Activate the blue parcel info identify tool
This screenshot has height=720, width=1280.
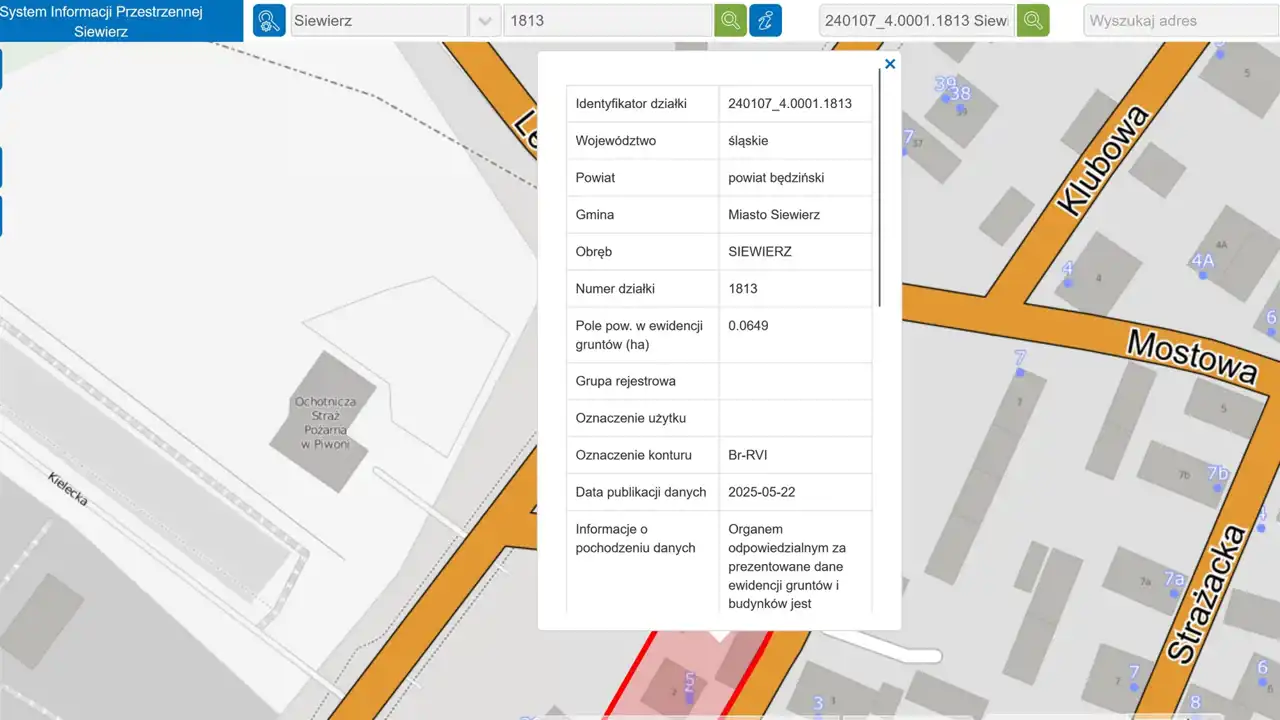click(765, 20)
